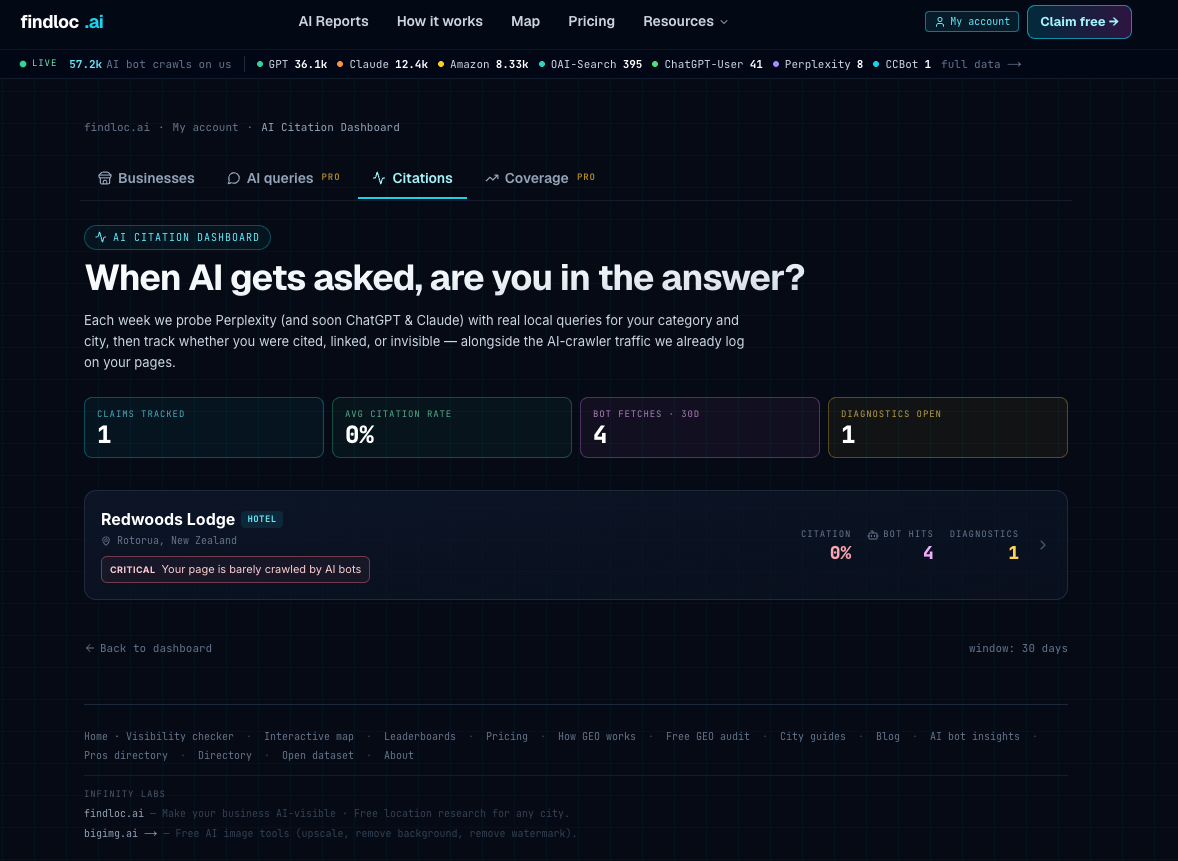Click the user icon in My account button
Screen dimensions: 1178x861
[x=939, y=22]
